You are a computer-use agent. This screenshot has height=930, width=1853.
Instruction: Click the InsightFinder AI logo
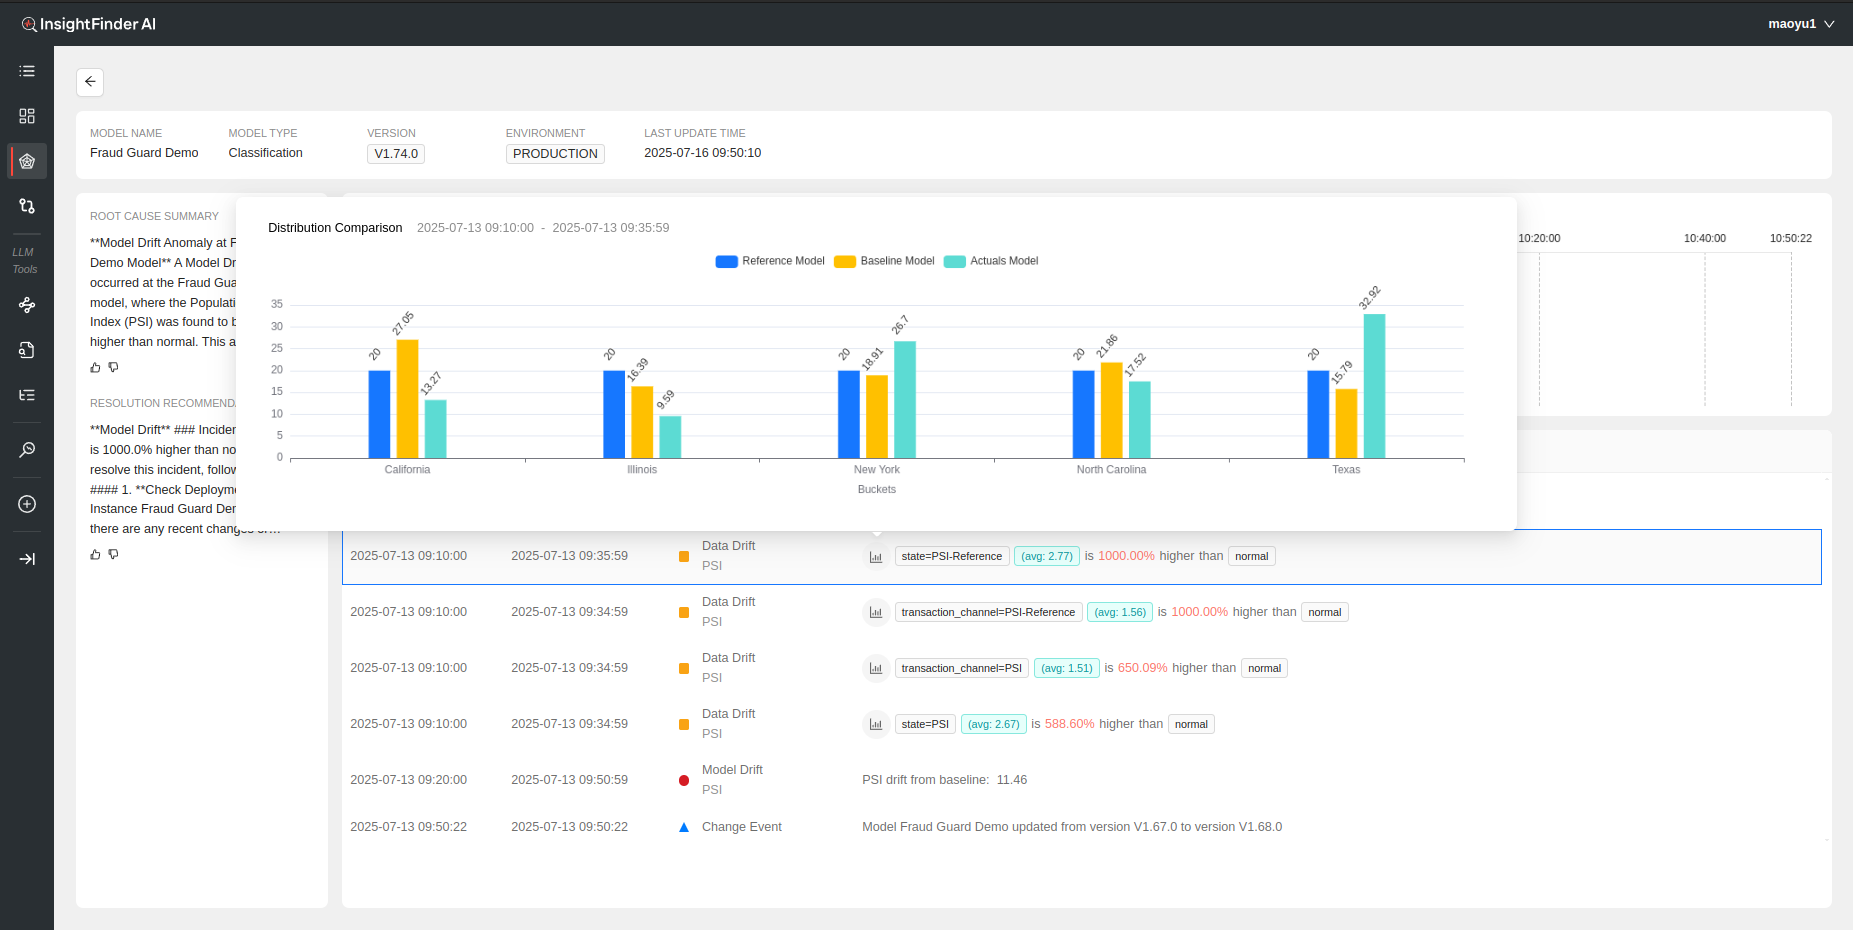(89, 24)
